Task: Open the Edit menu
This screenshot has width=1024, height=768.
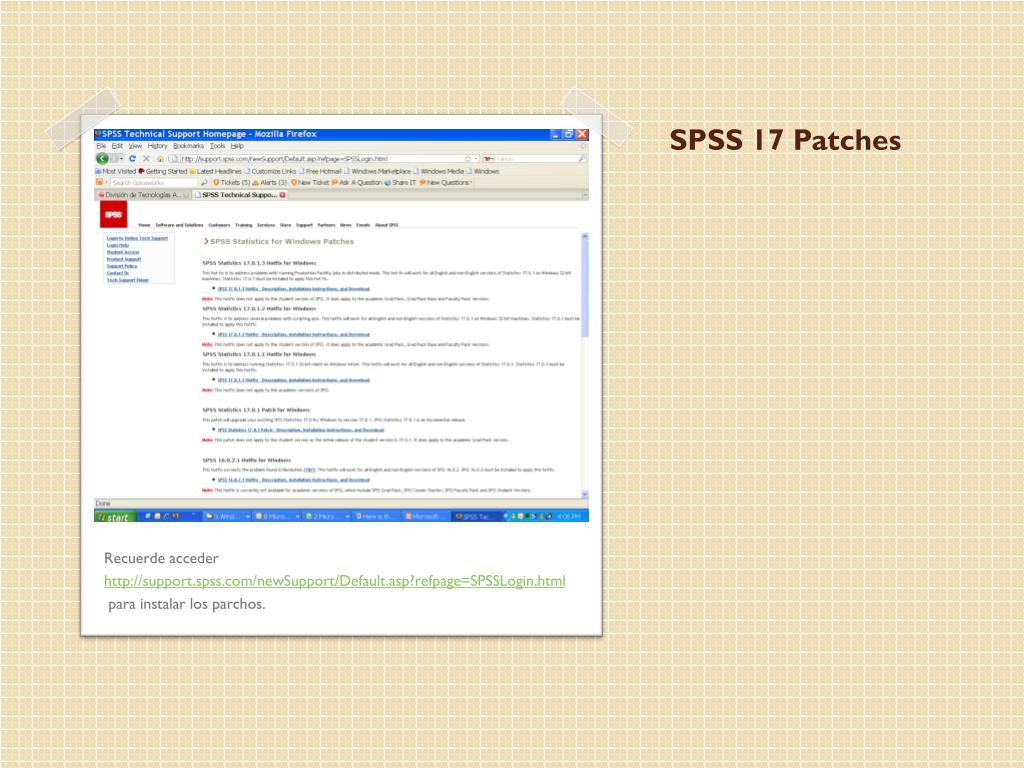Action: [x=117, y=146]
